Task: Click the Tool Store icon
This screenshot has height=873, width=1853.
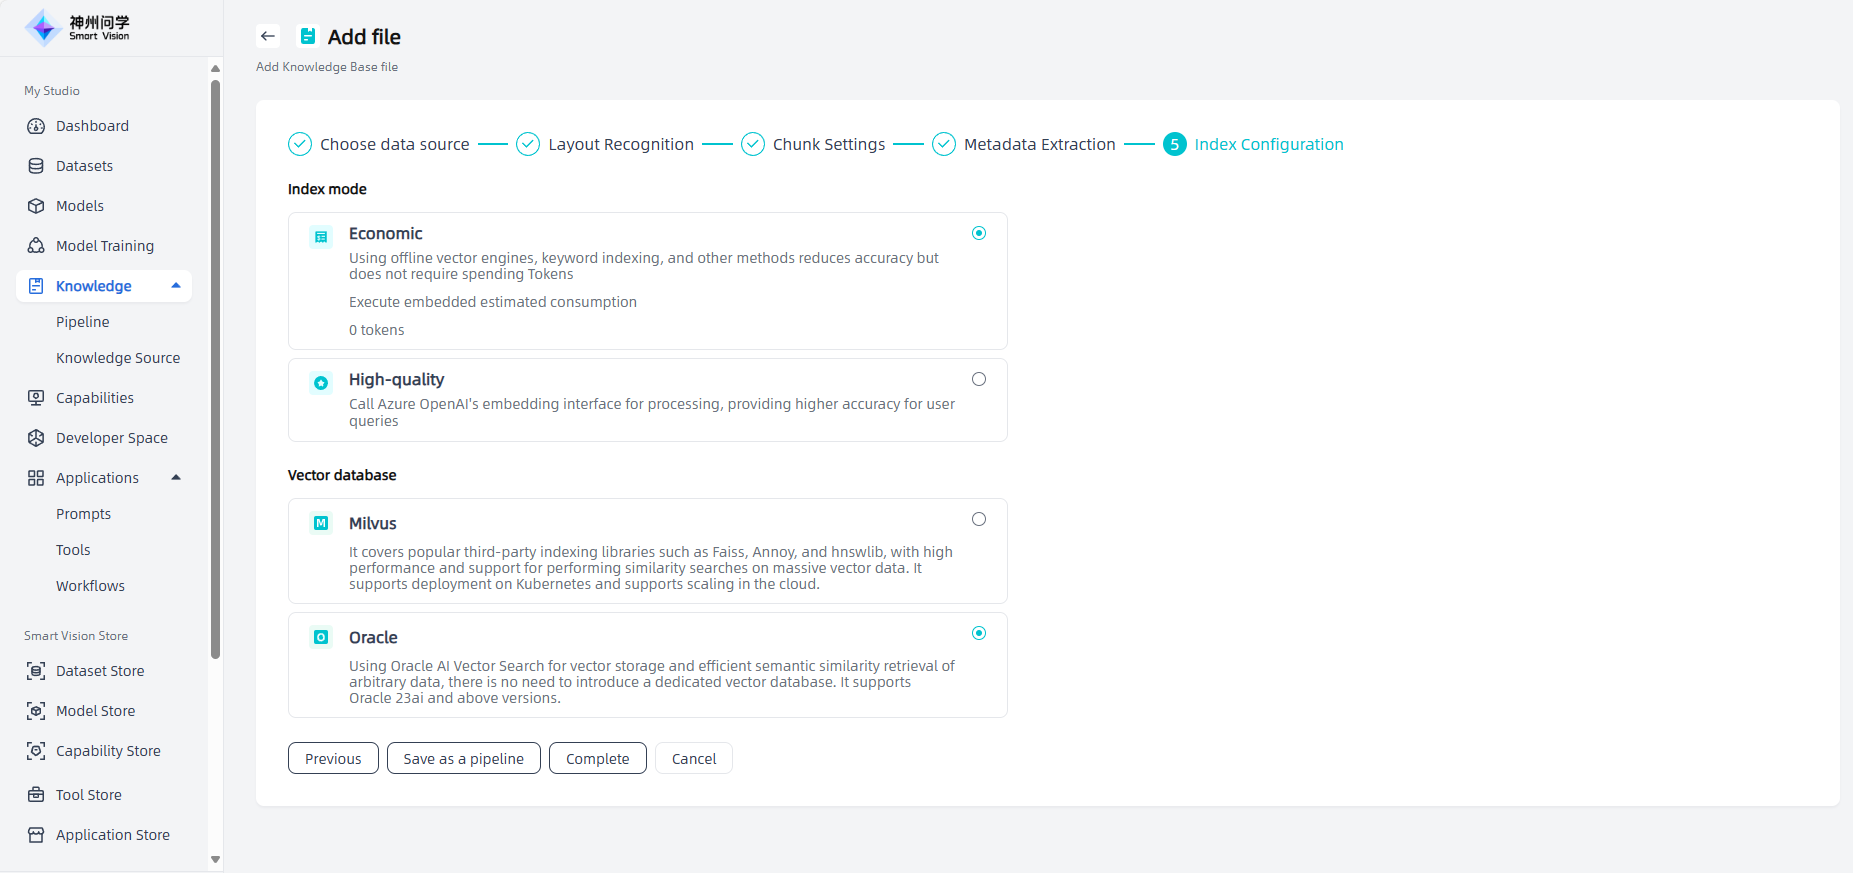Action: 36,795
